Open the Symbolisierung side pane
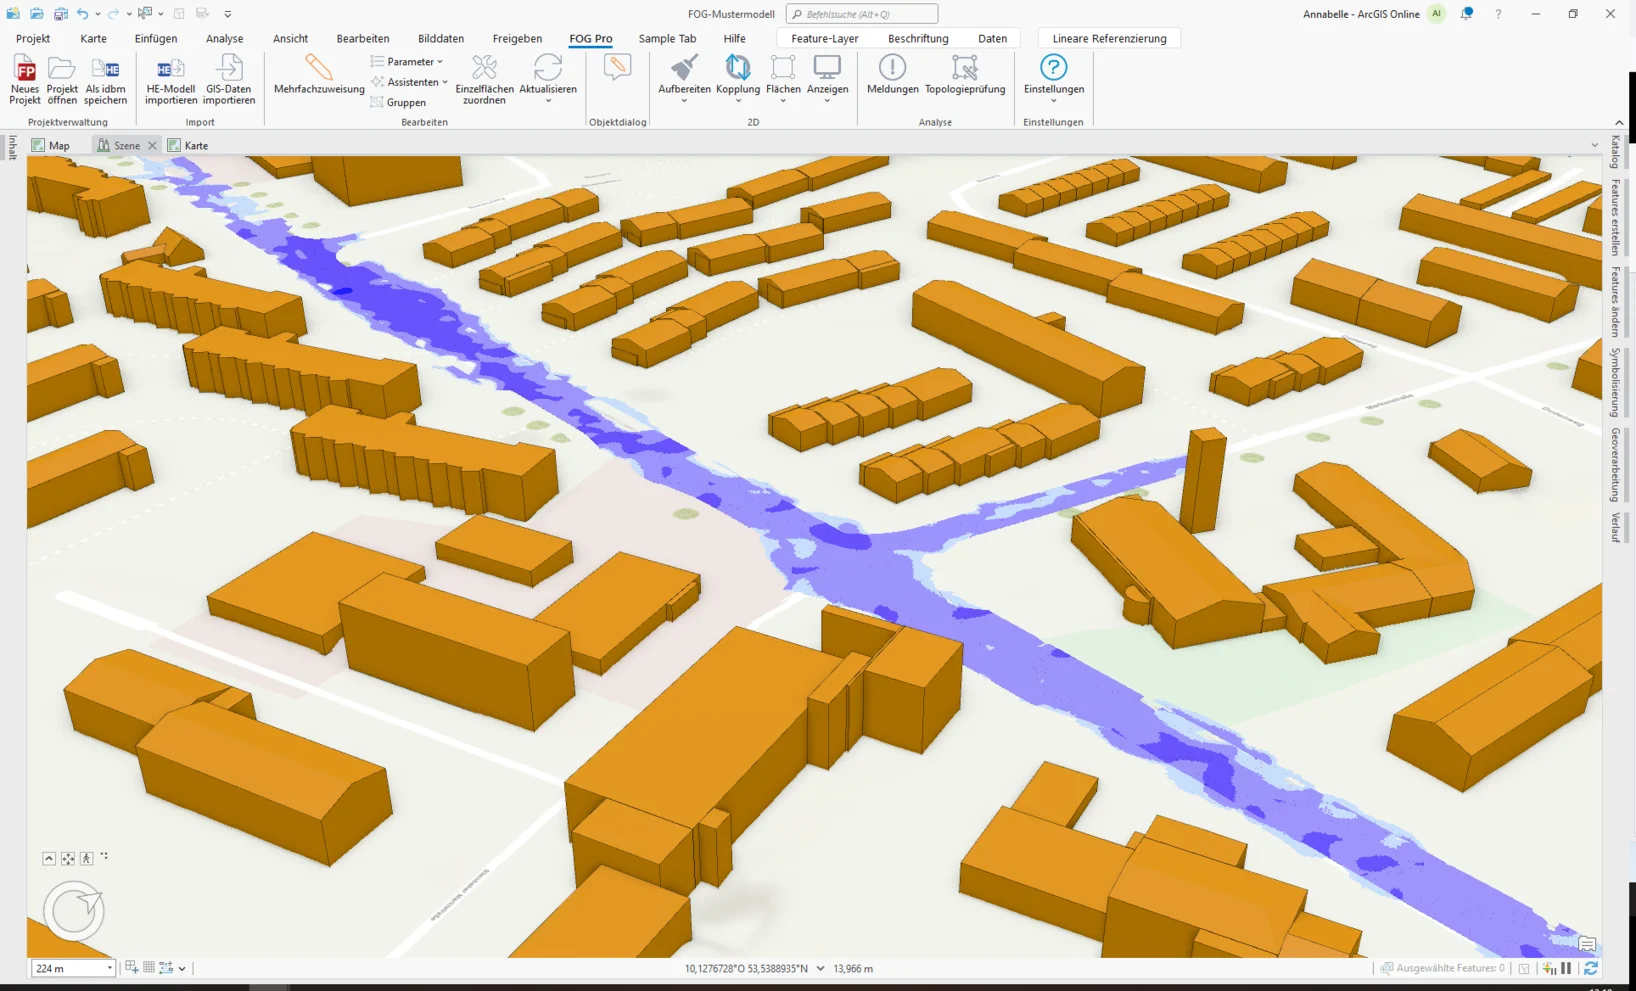Viewport: 1636px width, 991px height. click(1615, 382)
